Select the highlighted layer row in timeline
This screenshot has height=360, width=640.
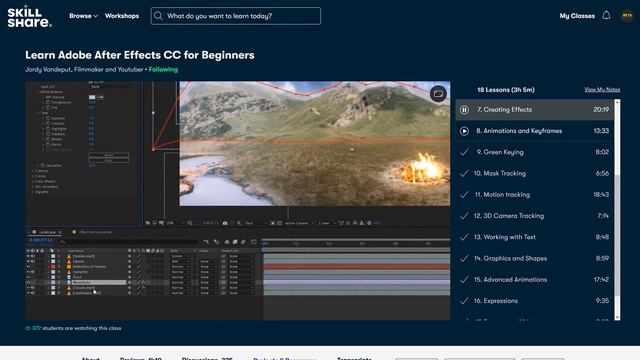pos(98,282)
